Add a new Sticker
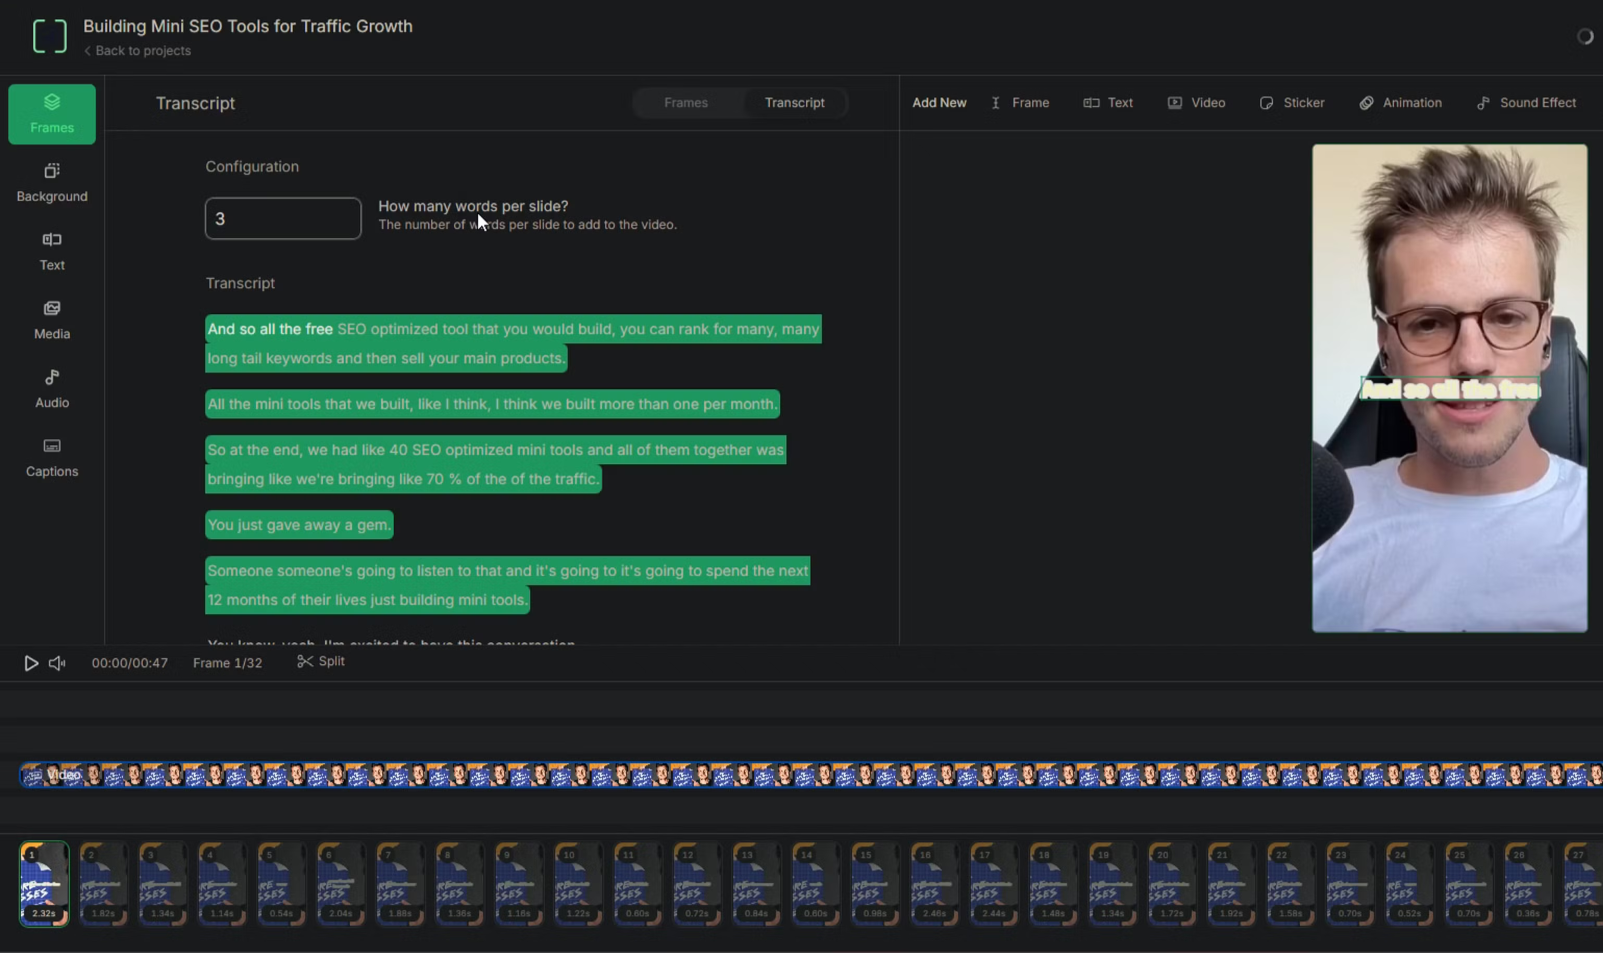The width and height of the screenshot is (1603, 953). tap(1292, 103)
